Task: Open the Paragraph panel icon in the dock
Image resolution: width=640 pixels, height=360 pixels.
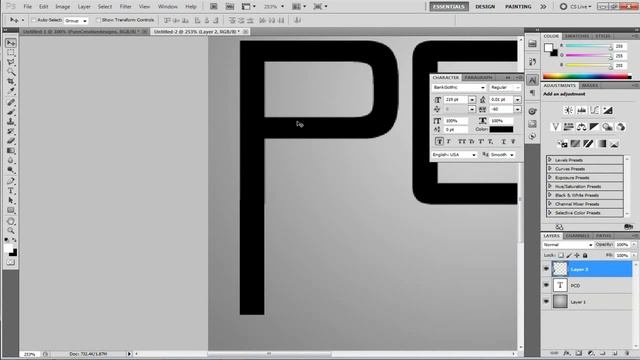Action: (x=532, y=93)
